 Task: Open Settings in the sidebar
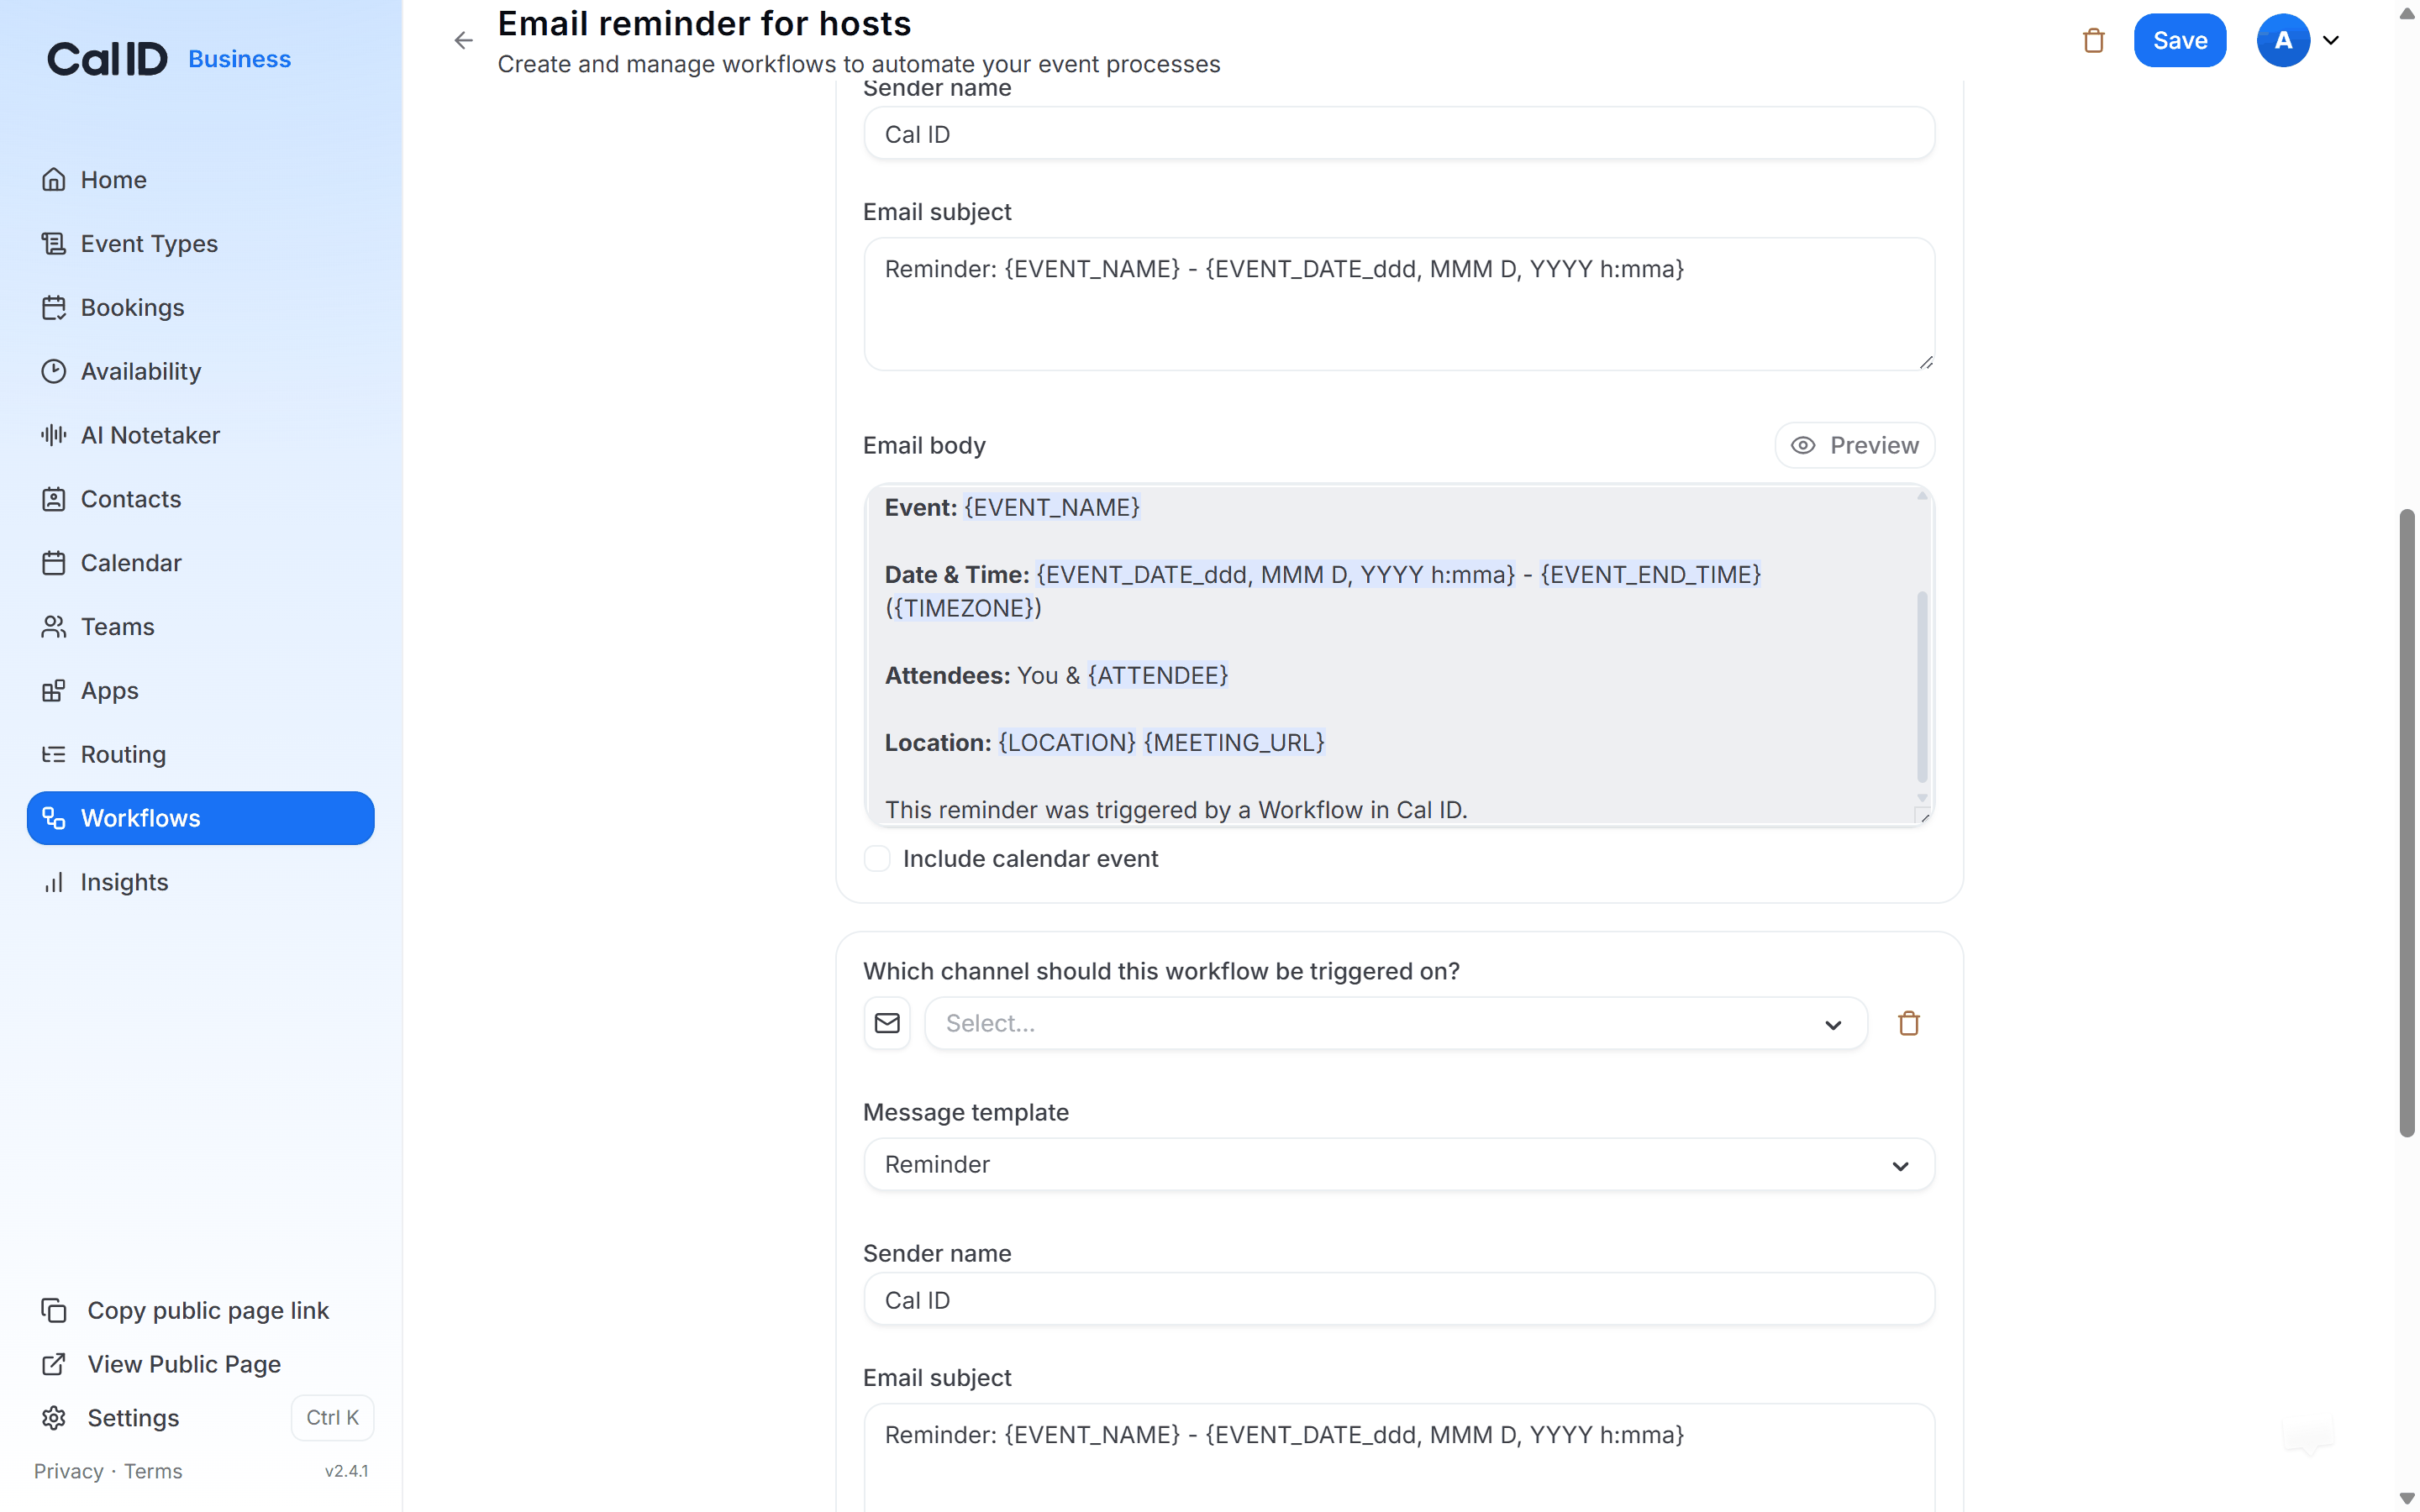tap(133, 1418)
